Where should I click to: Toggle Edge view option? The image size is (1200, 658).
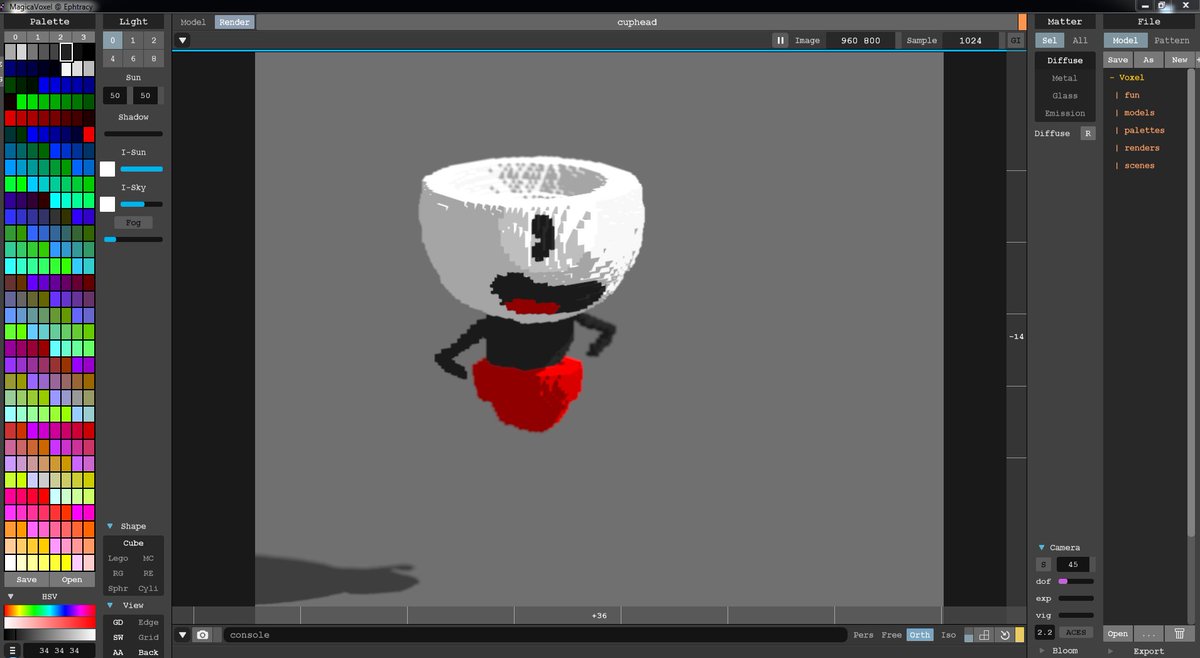148,622
